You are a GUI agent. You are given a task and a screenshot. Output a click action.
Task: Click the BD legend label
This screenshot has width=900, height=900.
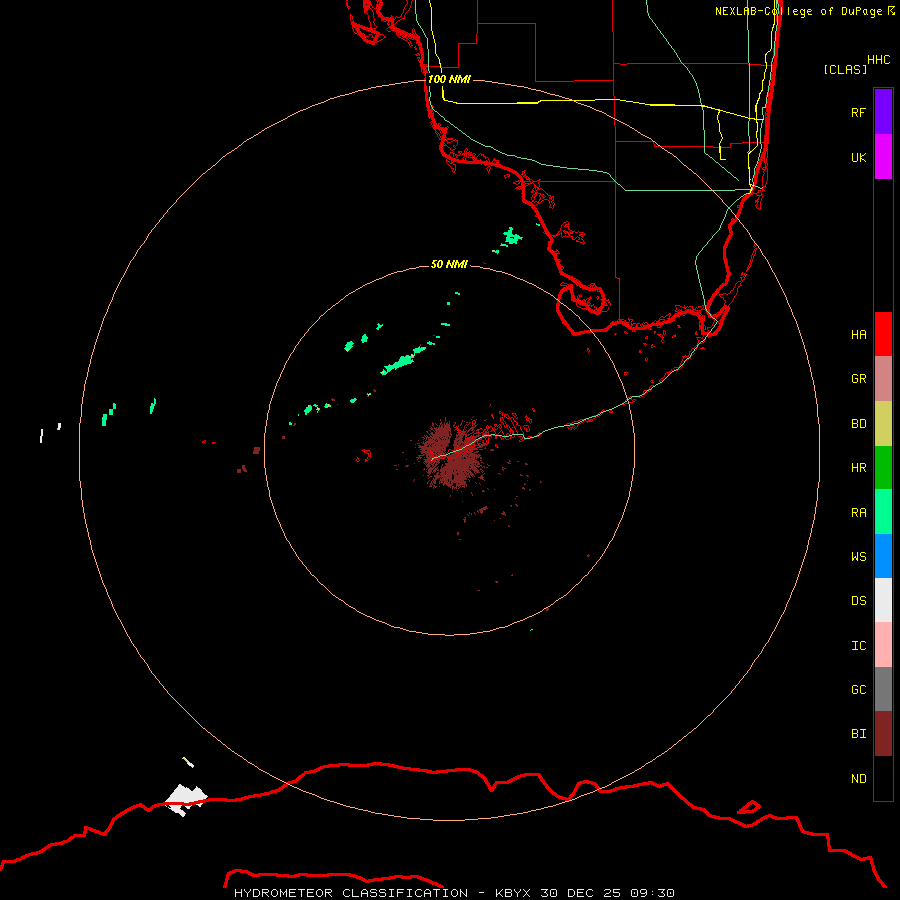click(858, 424)
